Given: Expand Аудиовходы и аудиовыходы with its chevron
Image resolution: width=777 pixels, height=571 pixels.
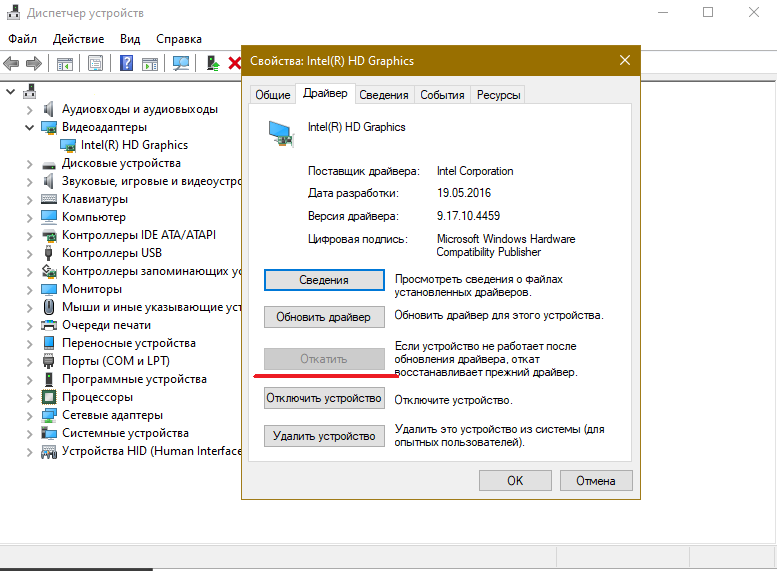Looking at the screenshot, I should click(30, 110).
